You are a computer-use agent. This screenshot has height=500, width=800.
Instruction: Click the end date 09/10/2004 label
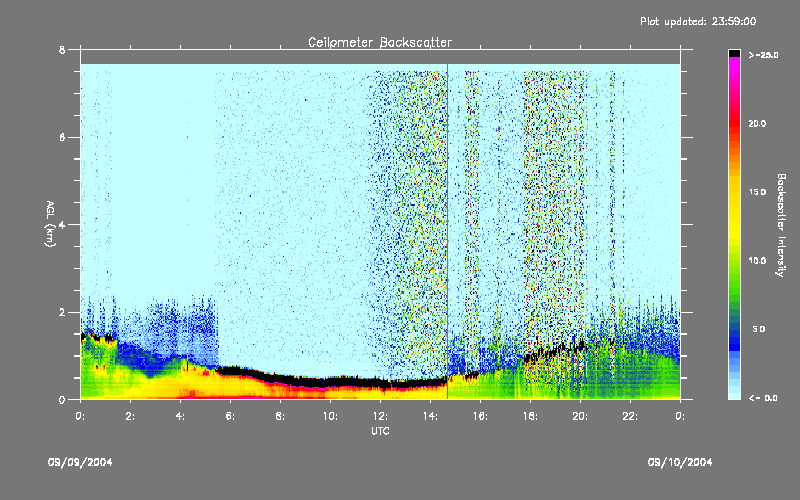(680, 462)
